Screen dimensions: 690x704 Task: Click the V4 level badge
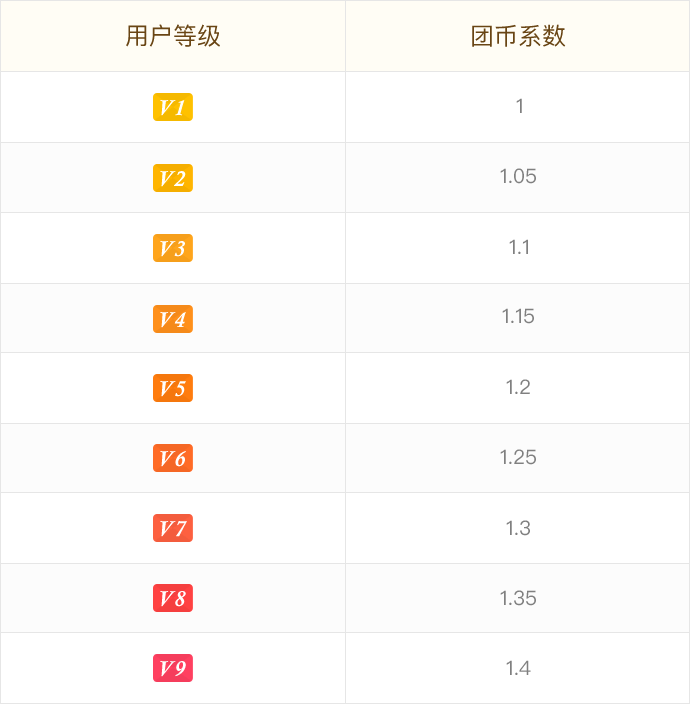coord(173,319)
